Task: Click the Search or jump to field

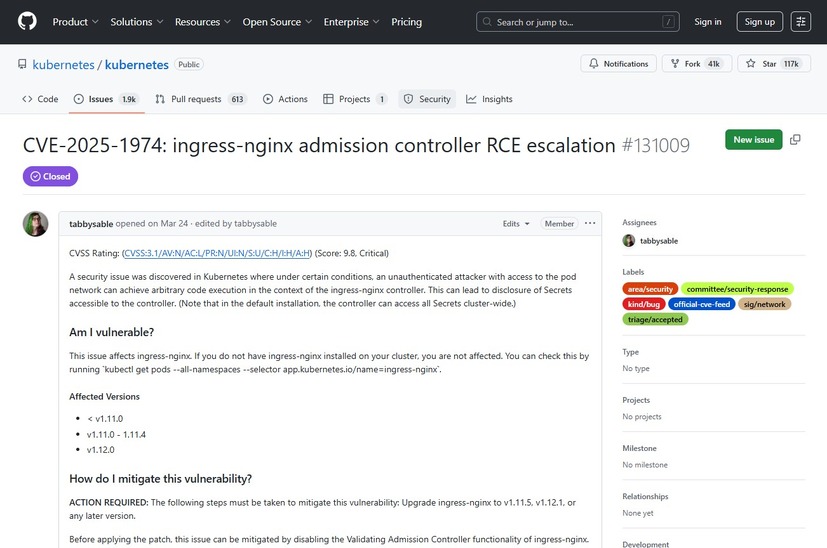Action: 577,21
